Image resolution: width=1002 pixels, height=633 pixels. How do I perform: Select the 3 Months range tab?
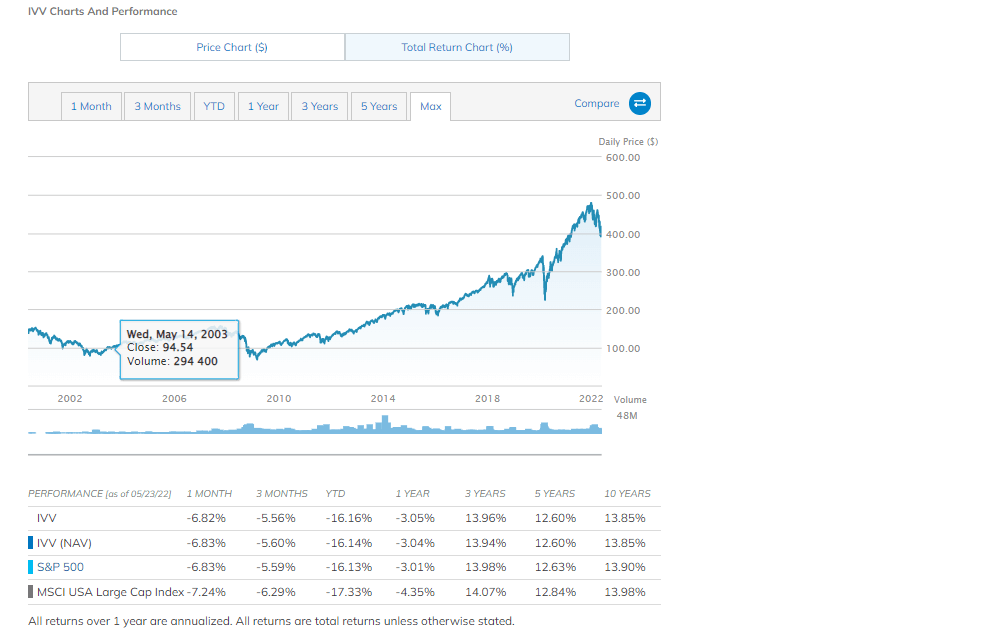click(157, 107)
